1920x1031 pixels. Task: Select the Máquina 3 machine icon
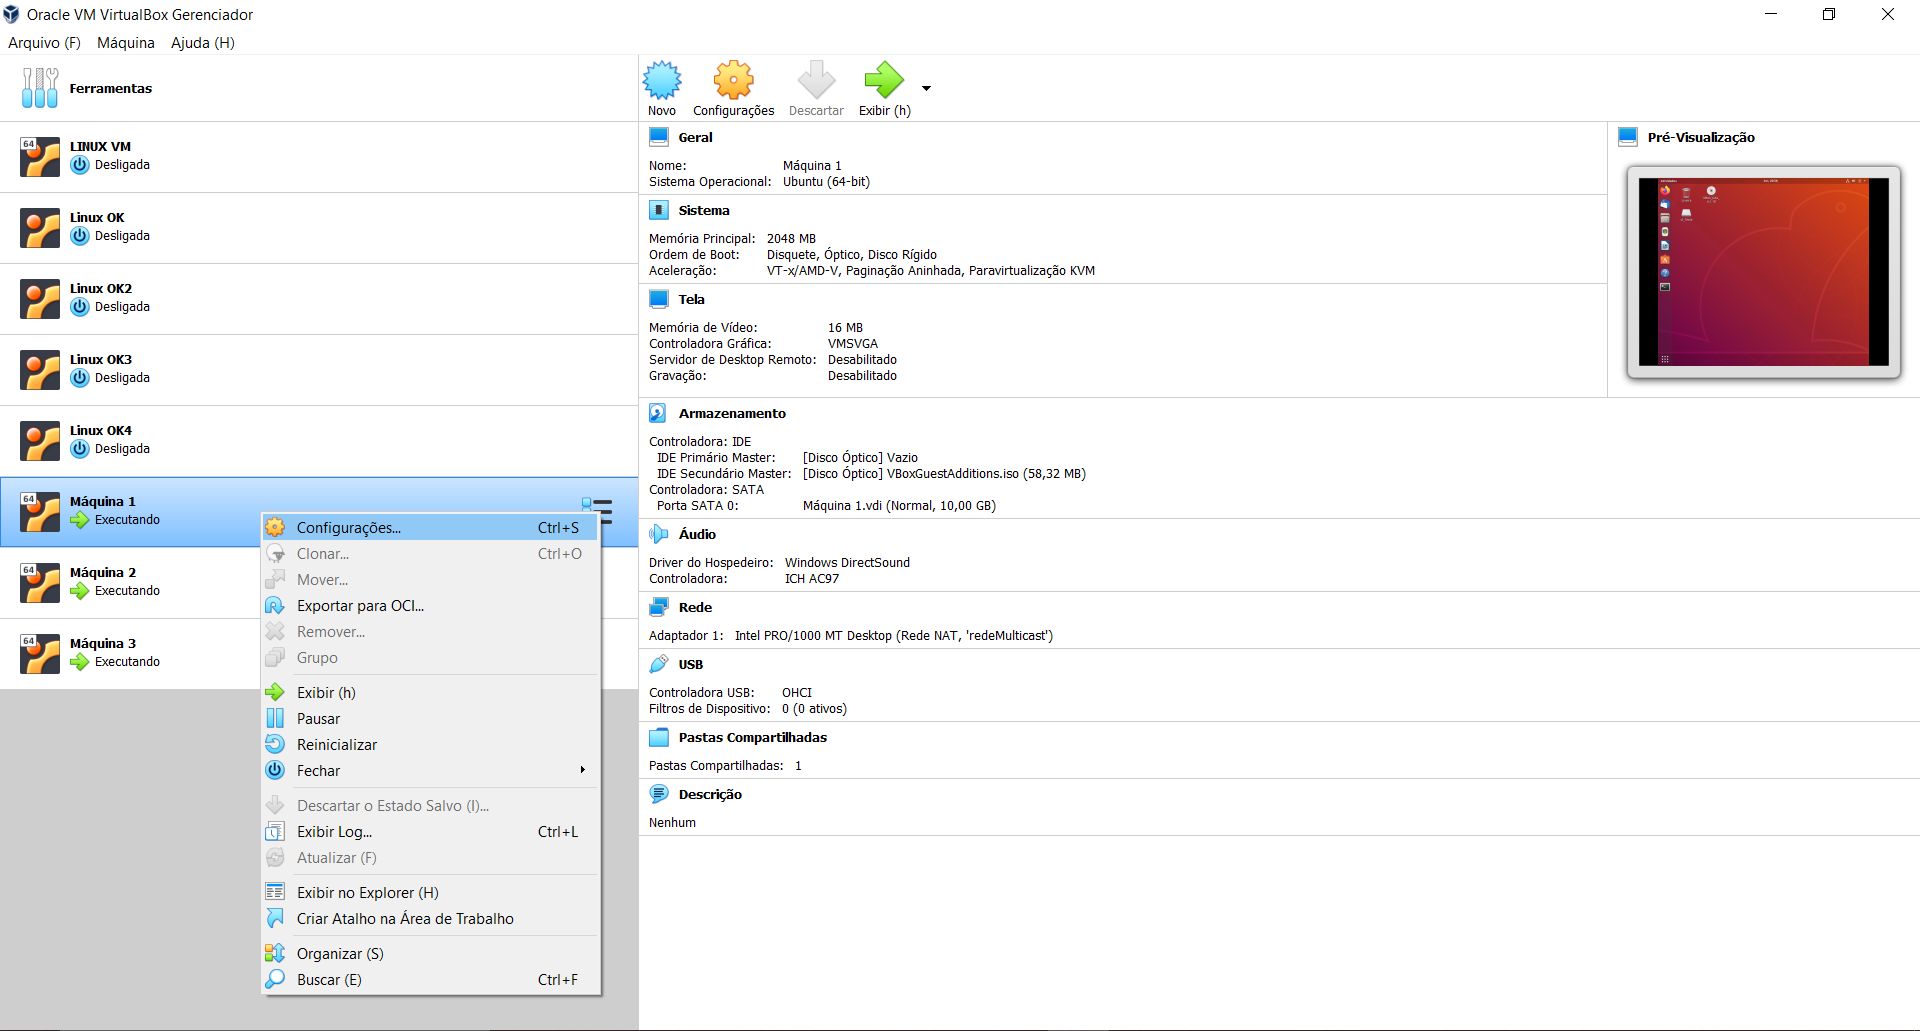click(40, 654)
